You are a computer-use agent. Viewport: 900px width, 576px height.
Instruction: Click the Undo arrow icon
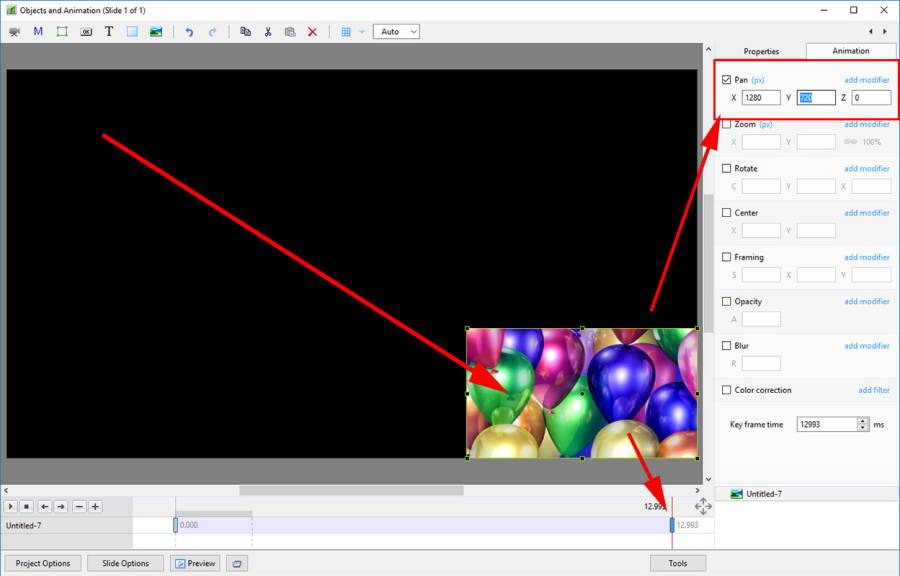pyautogui.click(x=189, y=32)
